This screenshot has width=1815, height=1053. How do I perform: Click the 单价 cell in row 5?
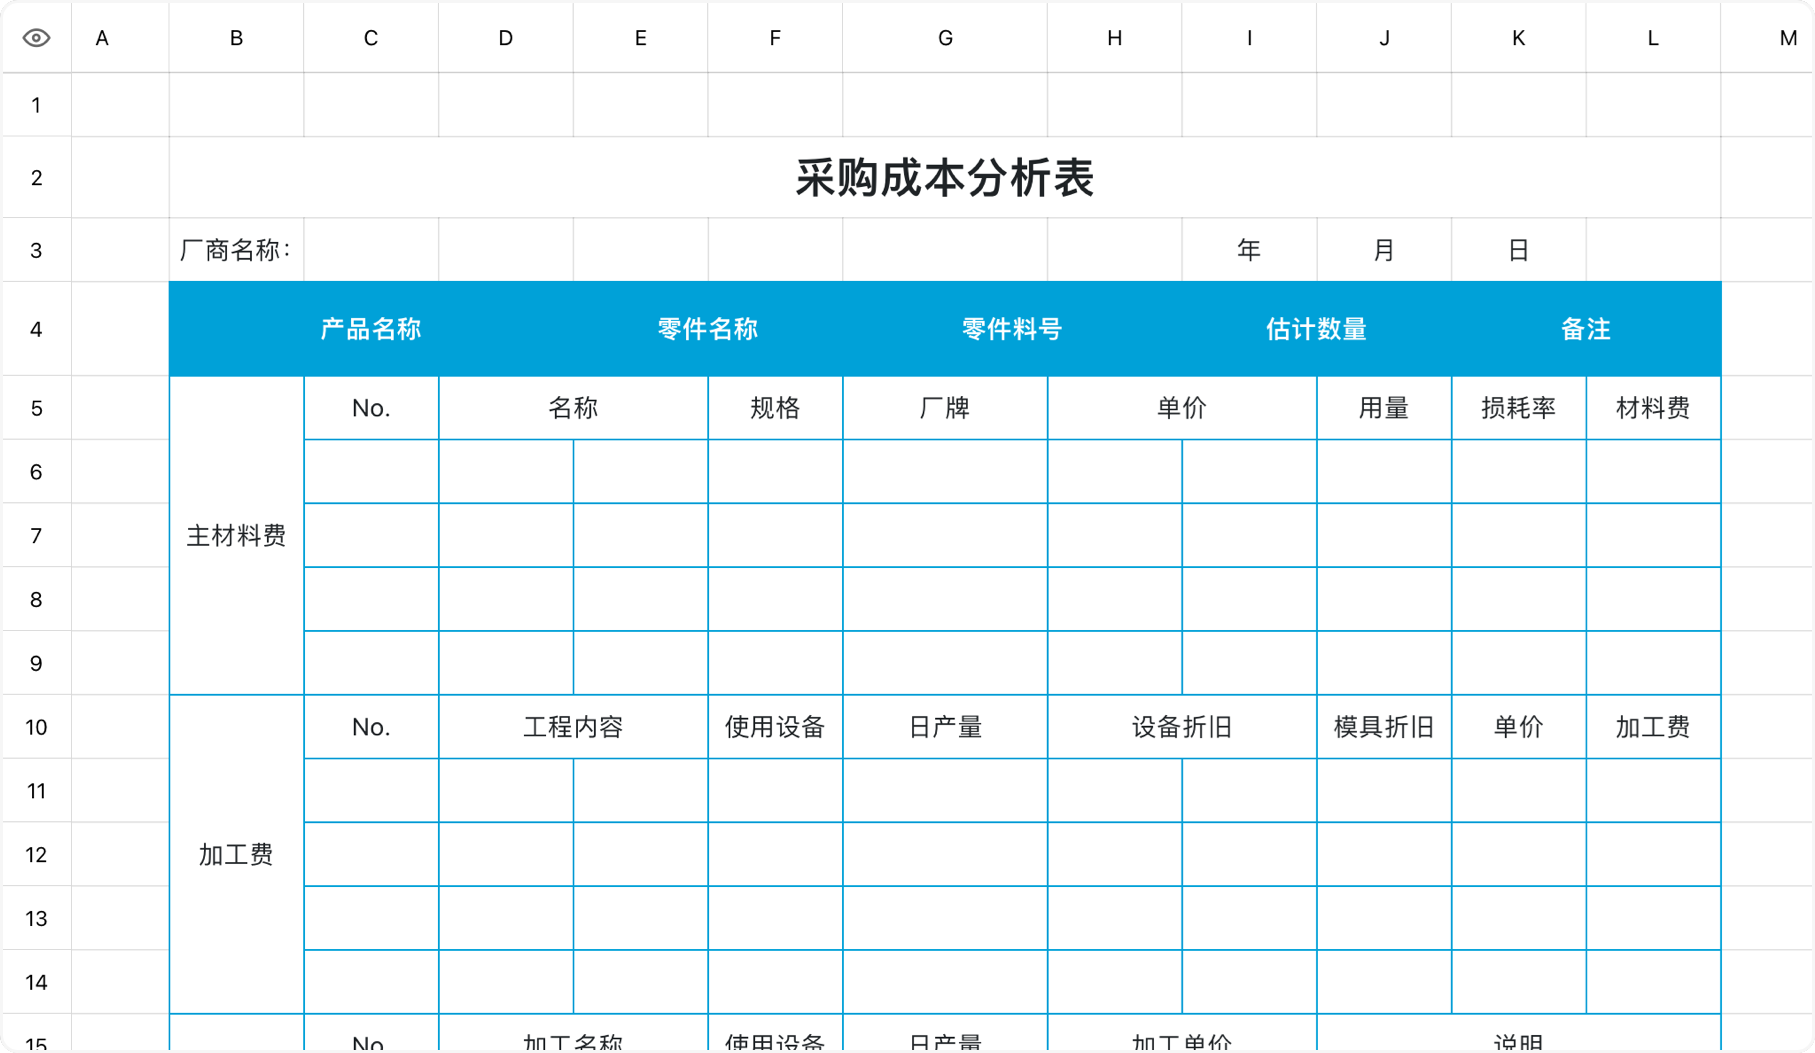[1182, 408]
